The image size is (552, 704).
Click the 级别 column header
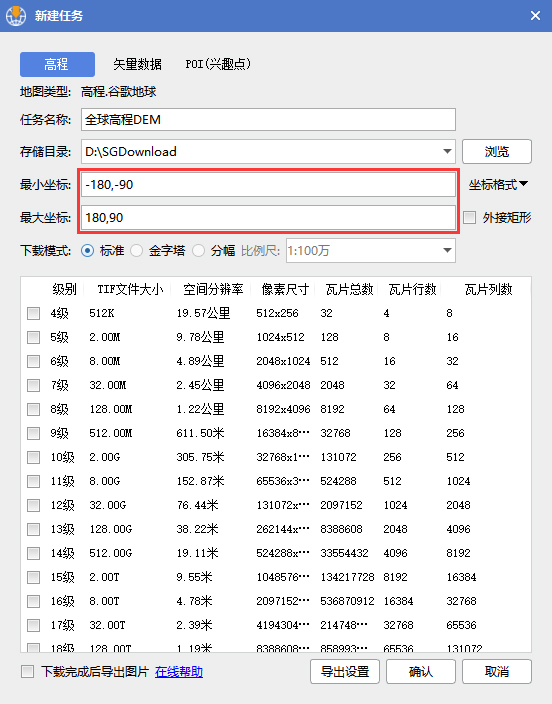tap(64, 289)
